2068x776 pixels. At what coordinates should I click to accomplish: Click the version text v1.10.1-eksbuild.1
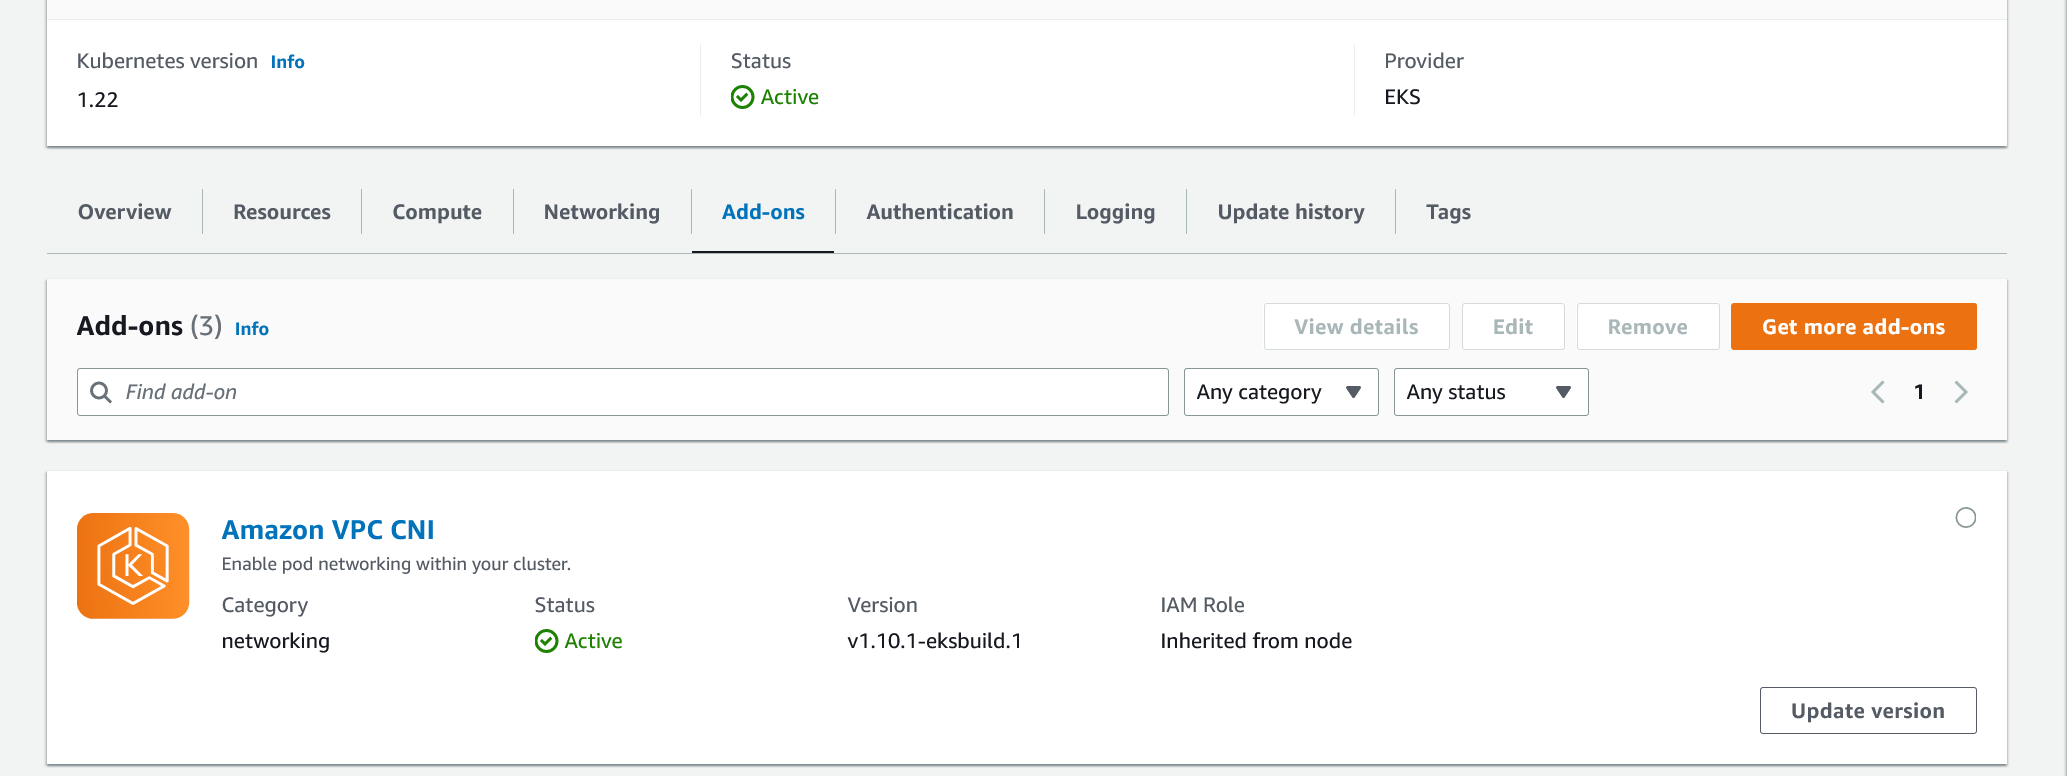click(935, 641)
